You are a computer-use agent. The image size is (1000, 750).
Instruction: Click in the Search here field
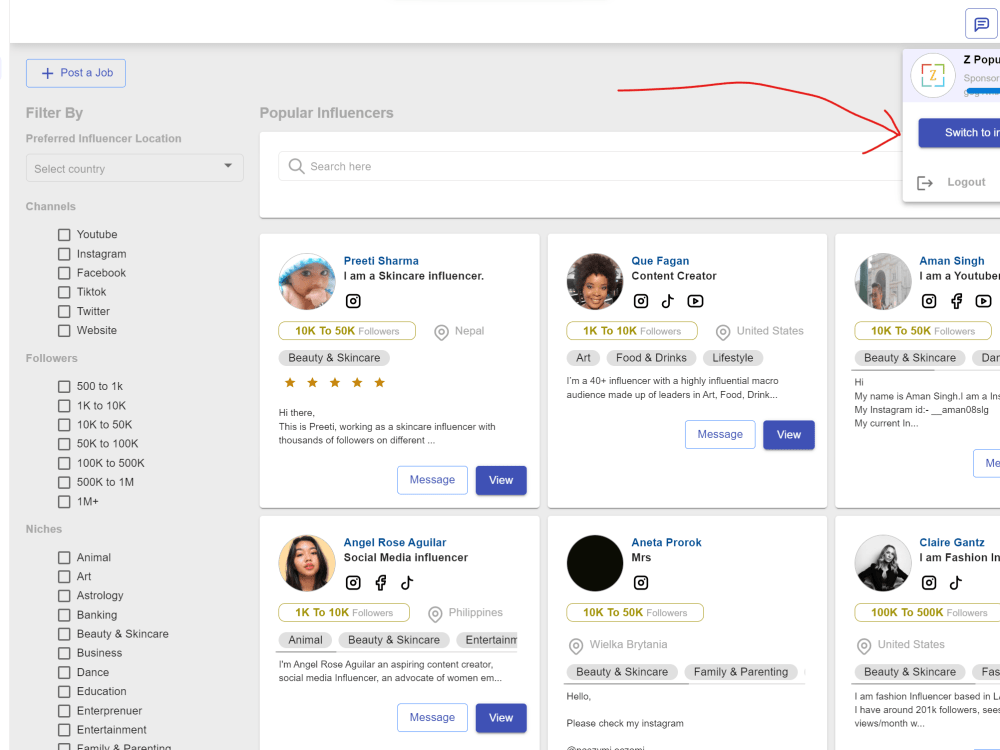coord(590,166)
